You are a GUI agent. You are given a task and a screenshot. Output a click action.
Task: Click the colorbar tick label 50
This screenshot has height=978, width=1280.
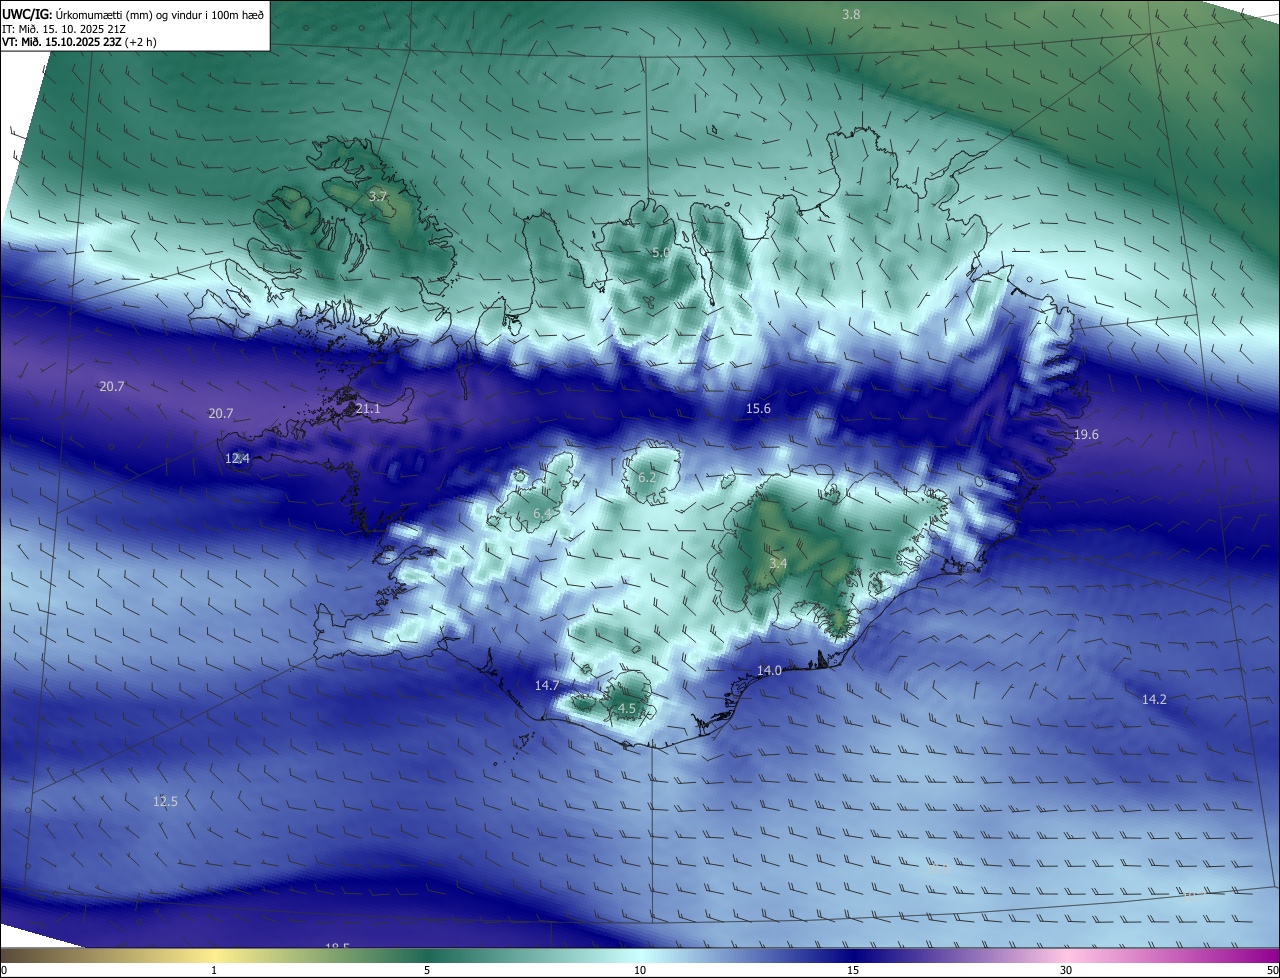[1272, 971]
